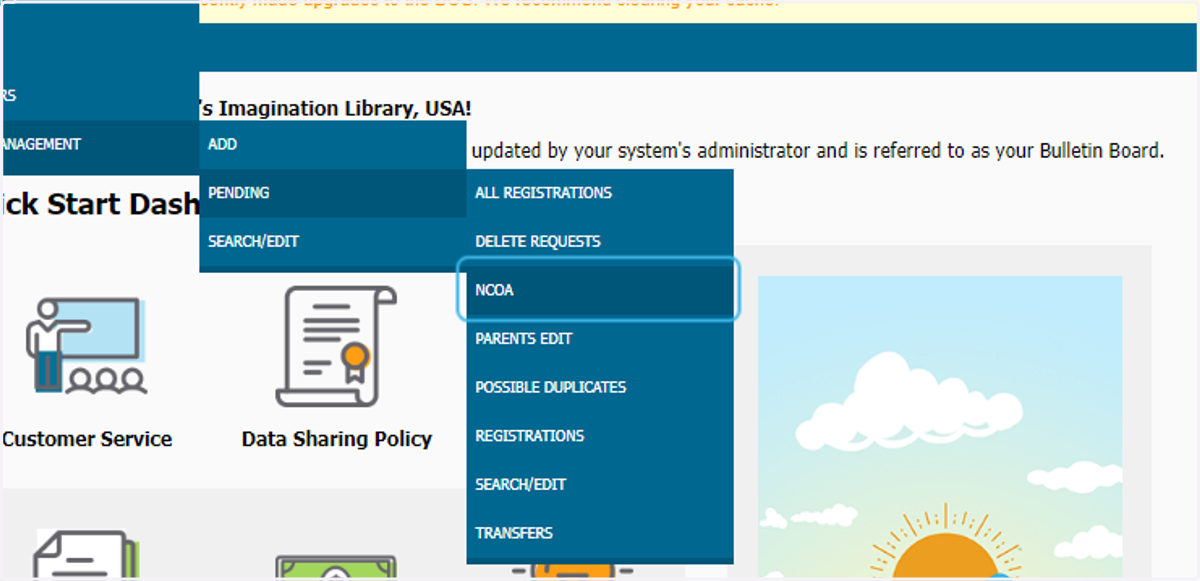The image size is (1200, 581).
Task: Click the sunny sky illustration
Action: [940, 428]
